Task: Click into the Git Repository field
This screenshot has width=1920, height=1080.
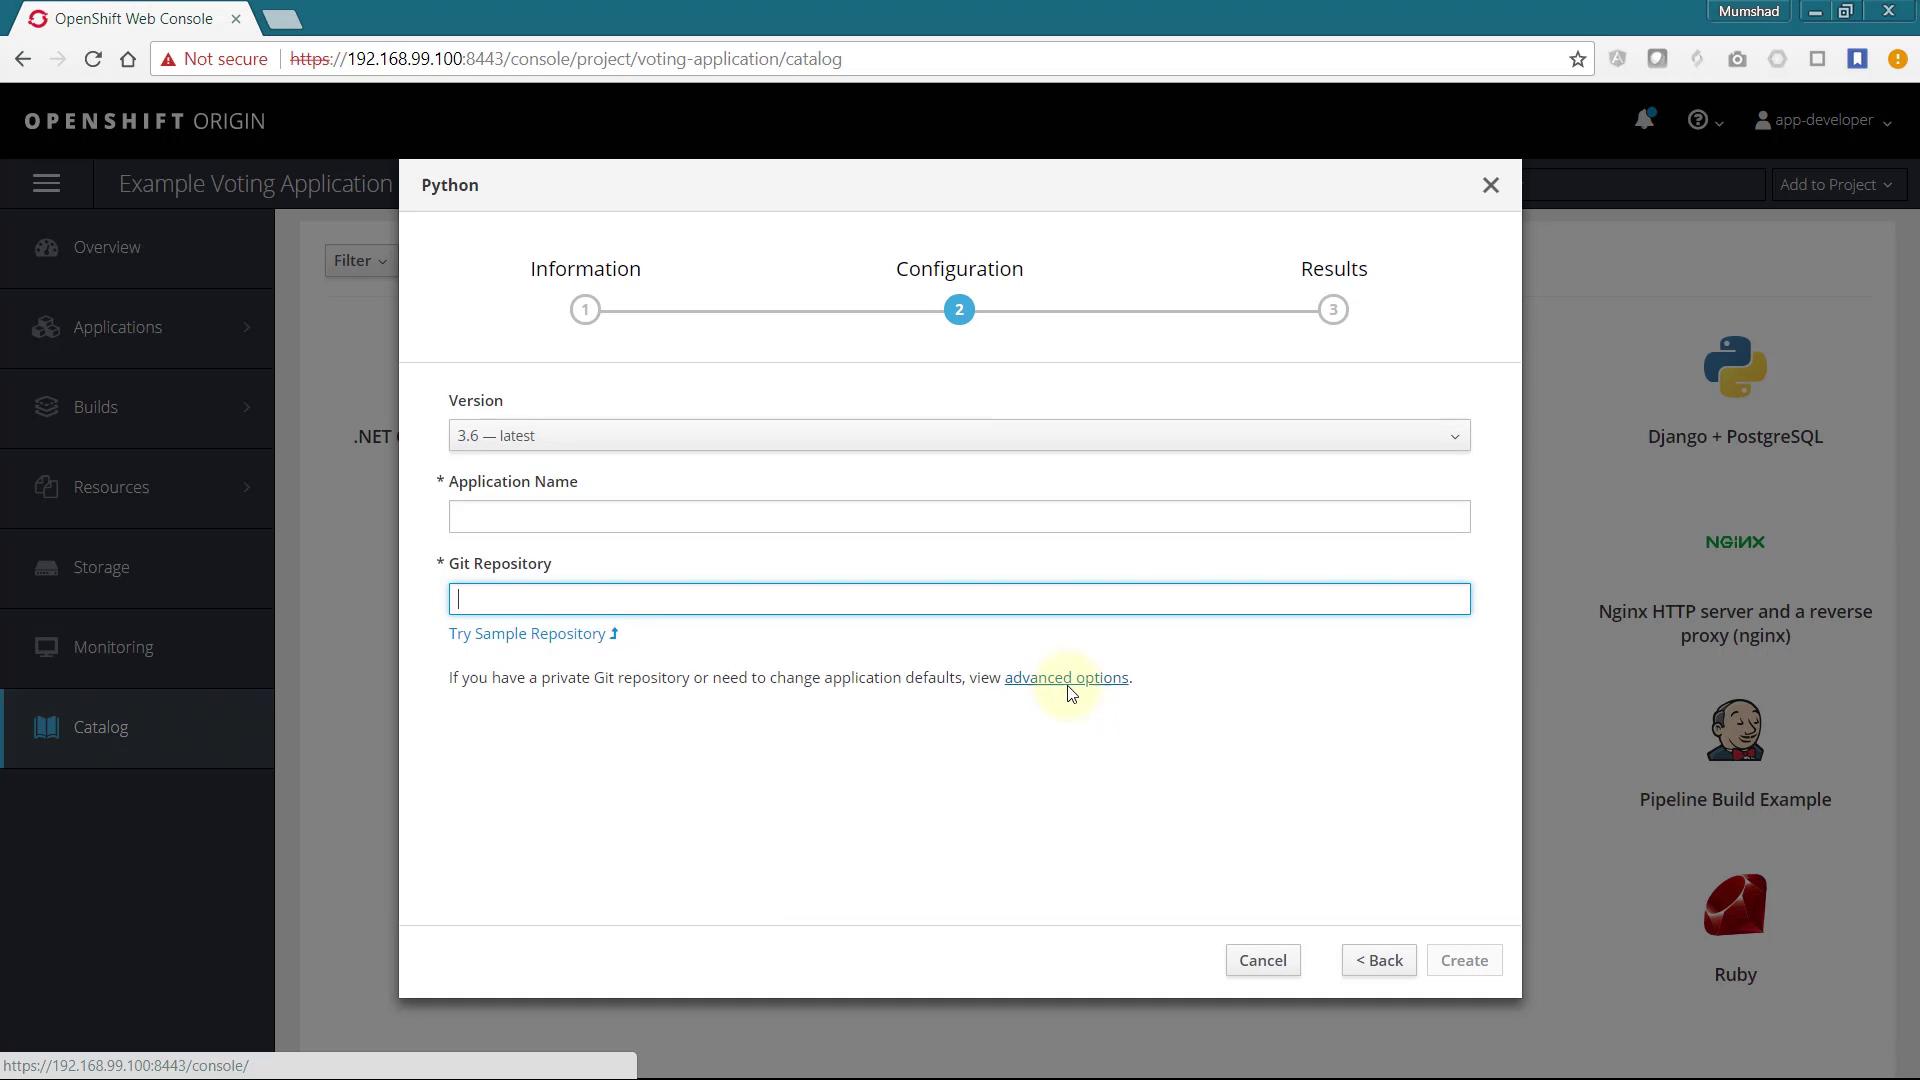Action: [x=959, y=599]
